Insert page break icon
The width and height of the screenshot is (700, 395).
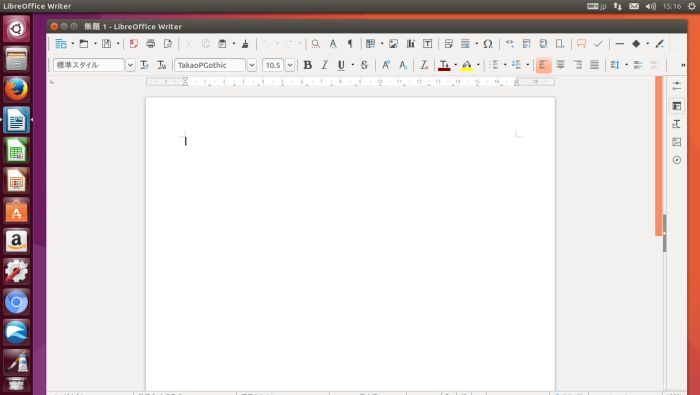point(449,44)
